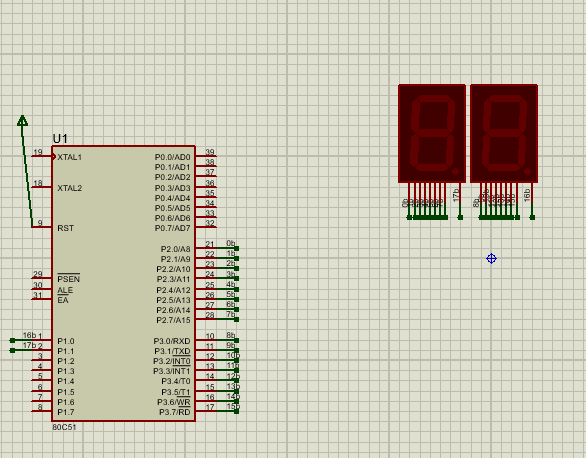This screenshot has height=458, width=586.
Task: Click the P3.4/T0 pin label
Action: (176, 381)
